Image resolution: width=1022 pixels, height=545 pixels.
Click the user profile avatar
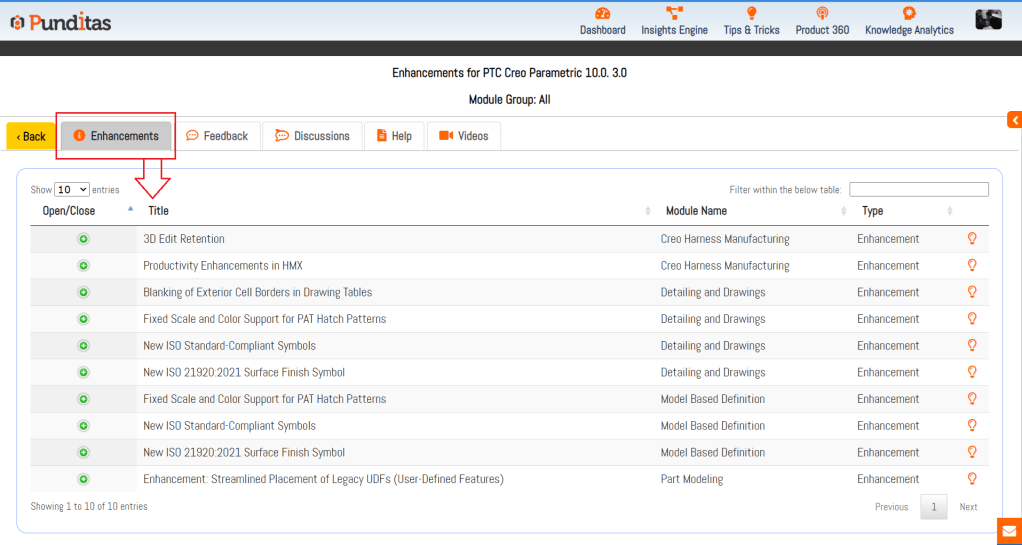click(988, 20)
